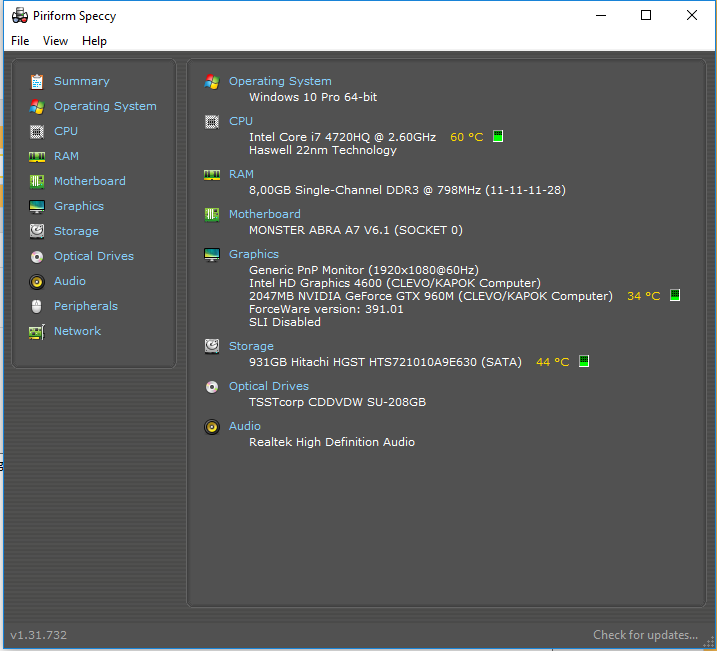Click the window resize grip corner
The width and height of the screenshot is (717, 651).
click(709, 643)
